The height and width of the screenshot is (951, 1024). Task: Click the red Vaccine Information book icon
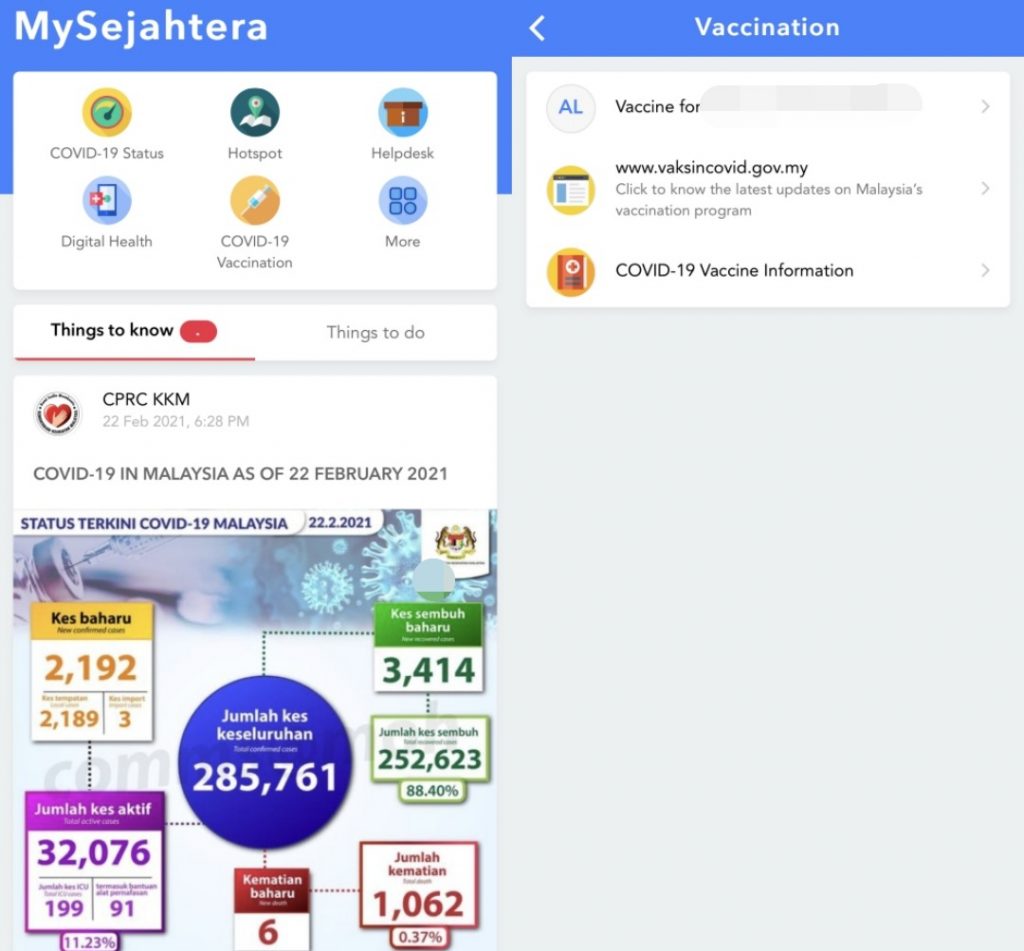click(571, 272)
